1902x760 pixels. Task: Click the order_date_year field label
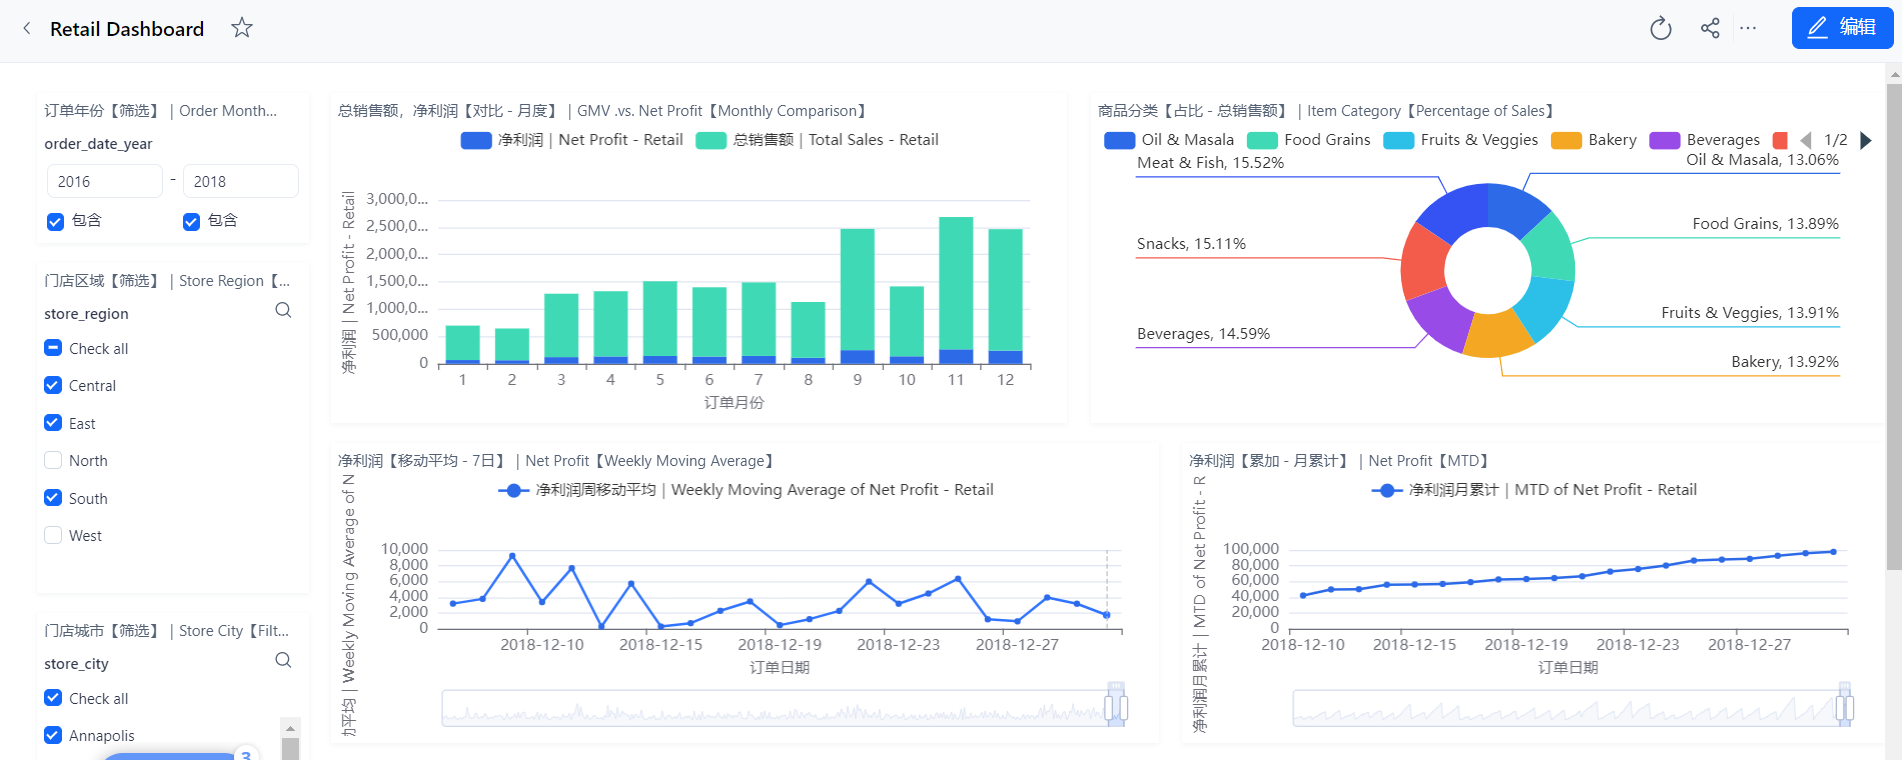click(x=98, y=144)
